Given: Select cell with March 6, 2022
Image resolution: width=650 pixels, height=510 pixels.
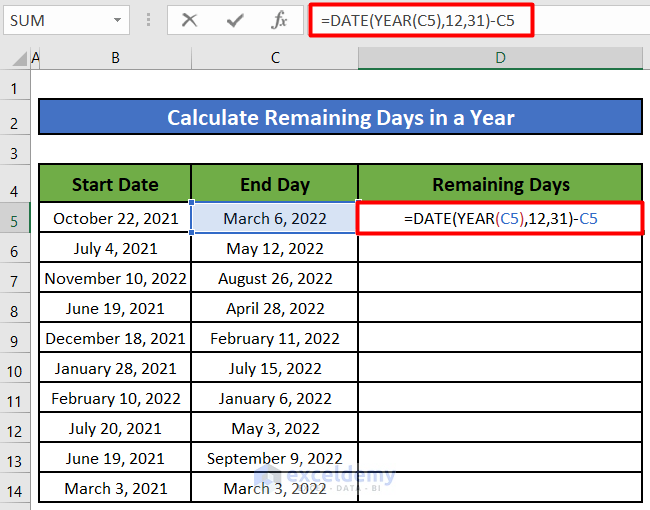Looking at the screenshot, I should pyautogui.click(x=275, y=219).
